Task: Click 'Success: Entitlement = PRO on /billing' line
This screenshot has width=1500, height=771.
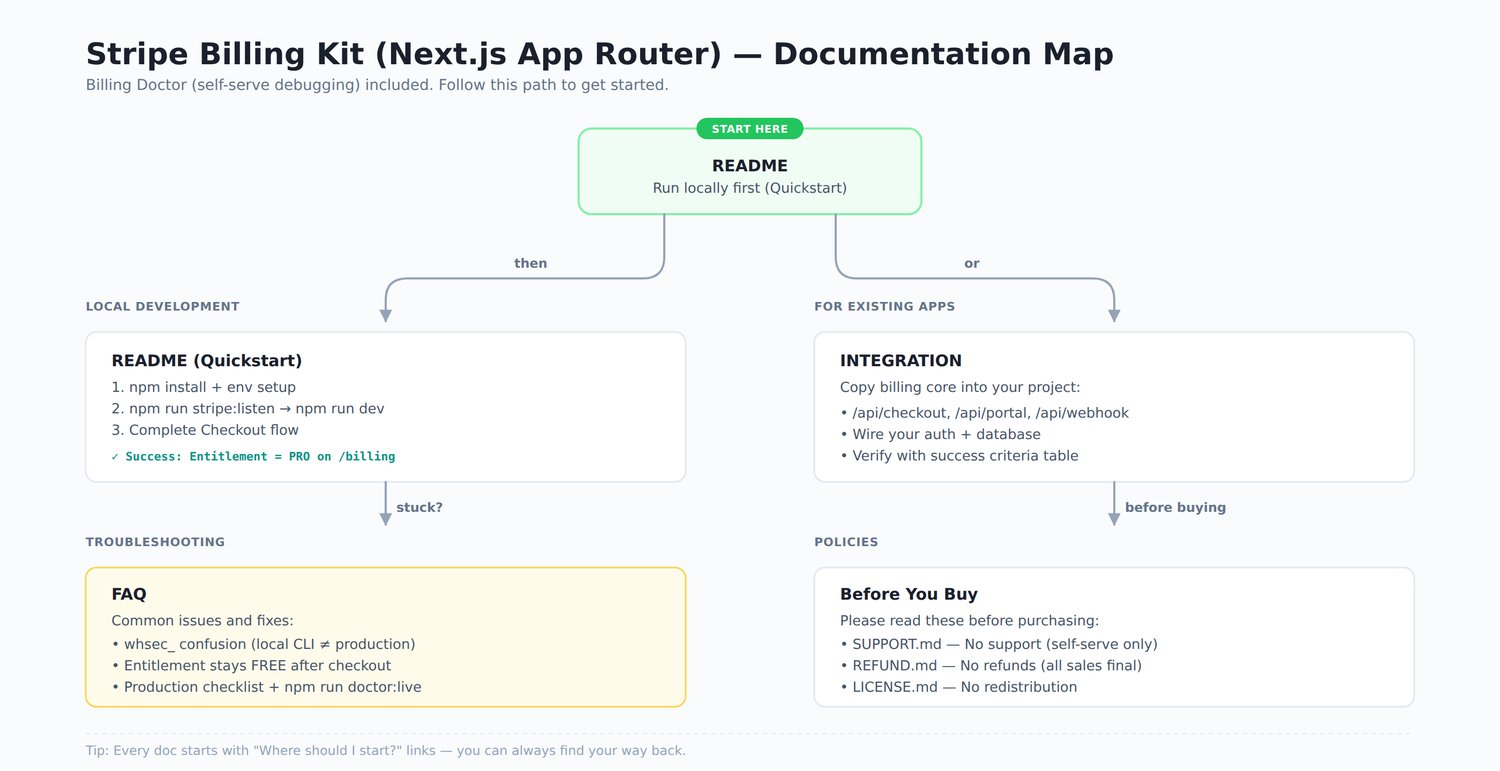Action: (253, 457)
